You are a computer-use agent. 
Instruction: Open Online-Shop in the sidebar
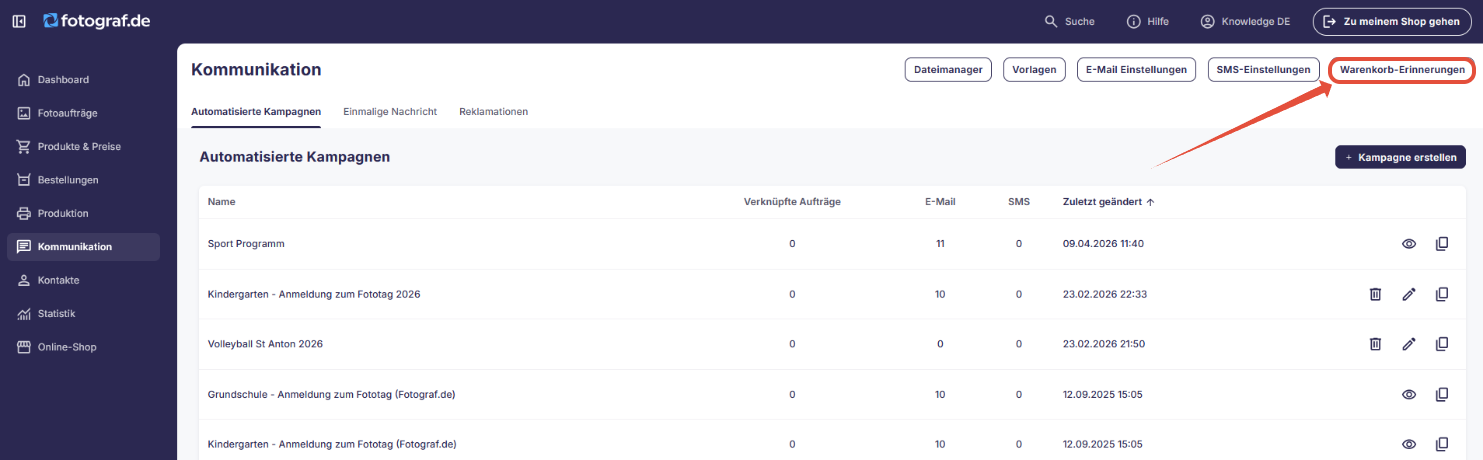(83, 347)
